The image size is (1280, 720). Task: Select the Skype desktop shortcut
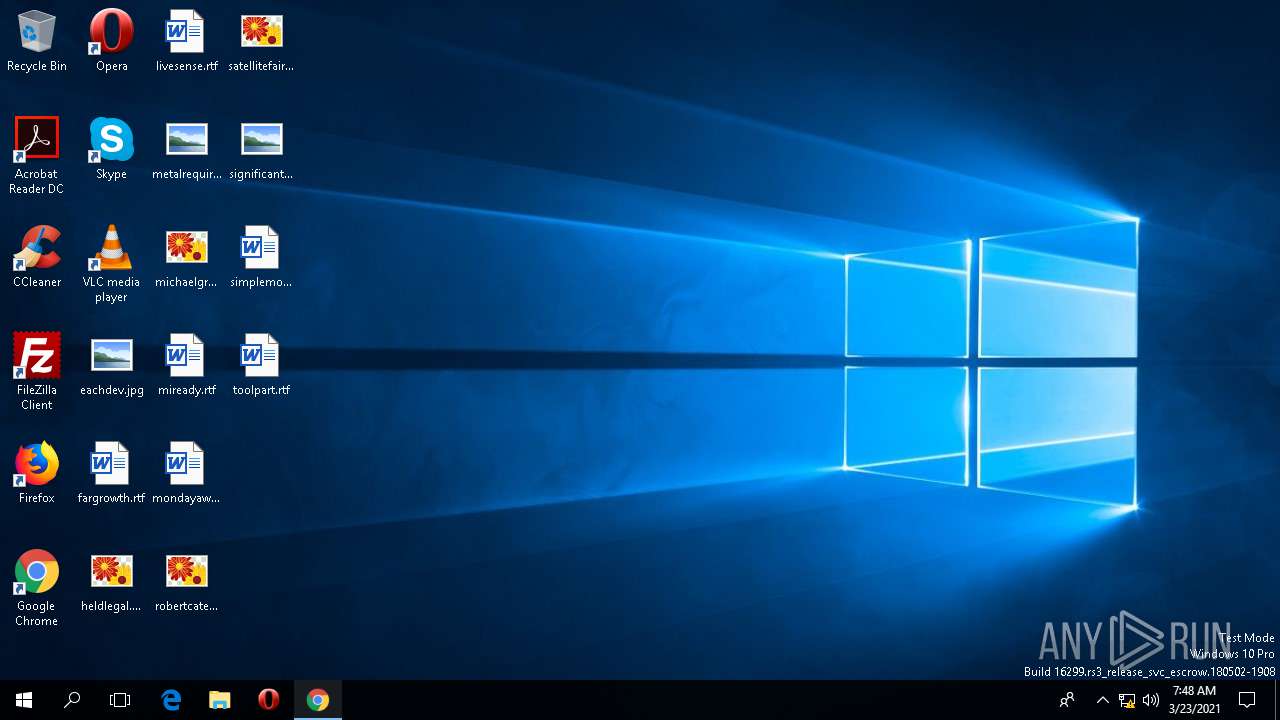click(111, 149)
